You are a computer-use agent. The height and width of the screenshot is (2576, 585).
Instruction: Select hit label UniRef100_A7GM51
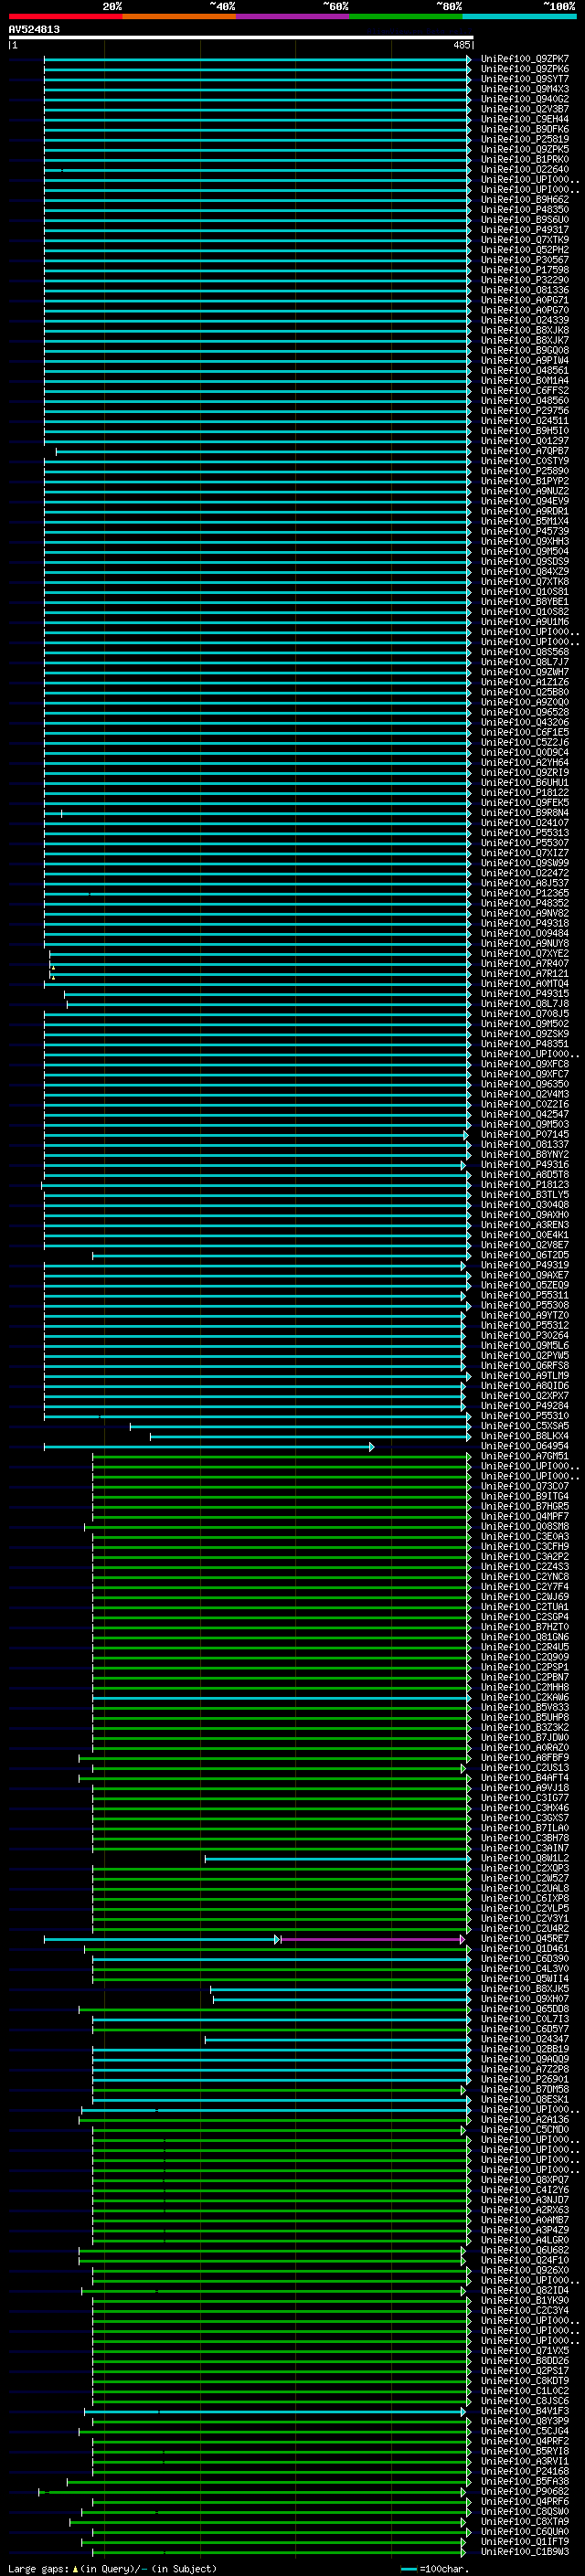[525, 1456]
